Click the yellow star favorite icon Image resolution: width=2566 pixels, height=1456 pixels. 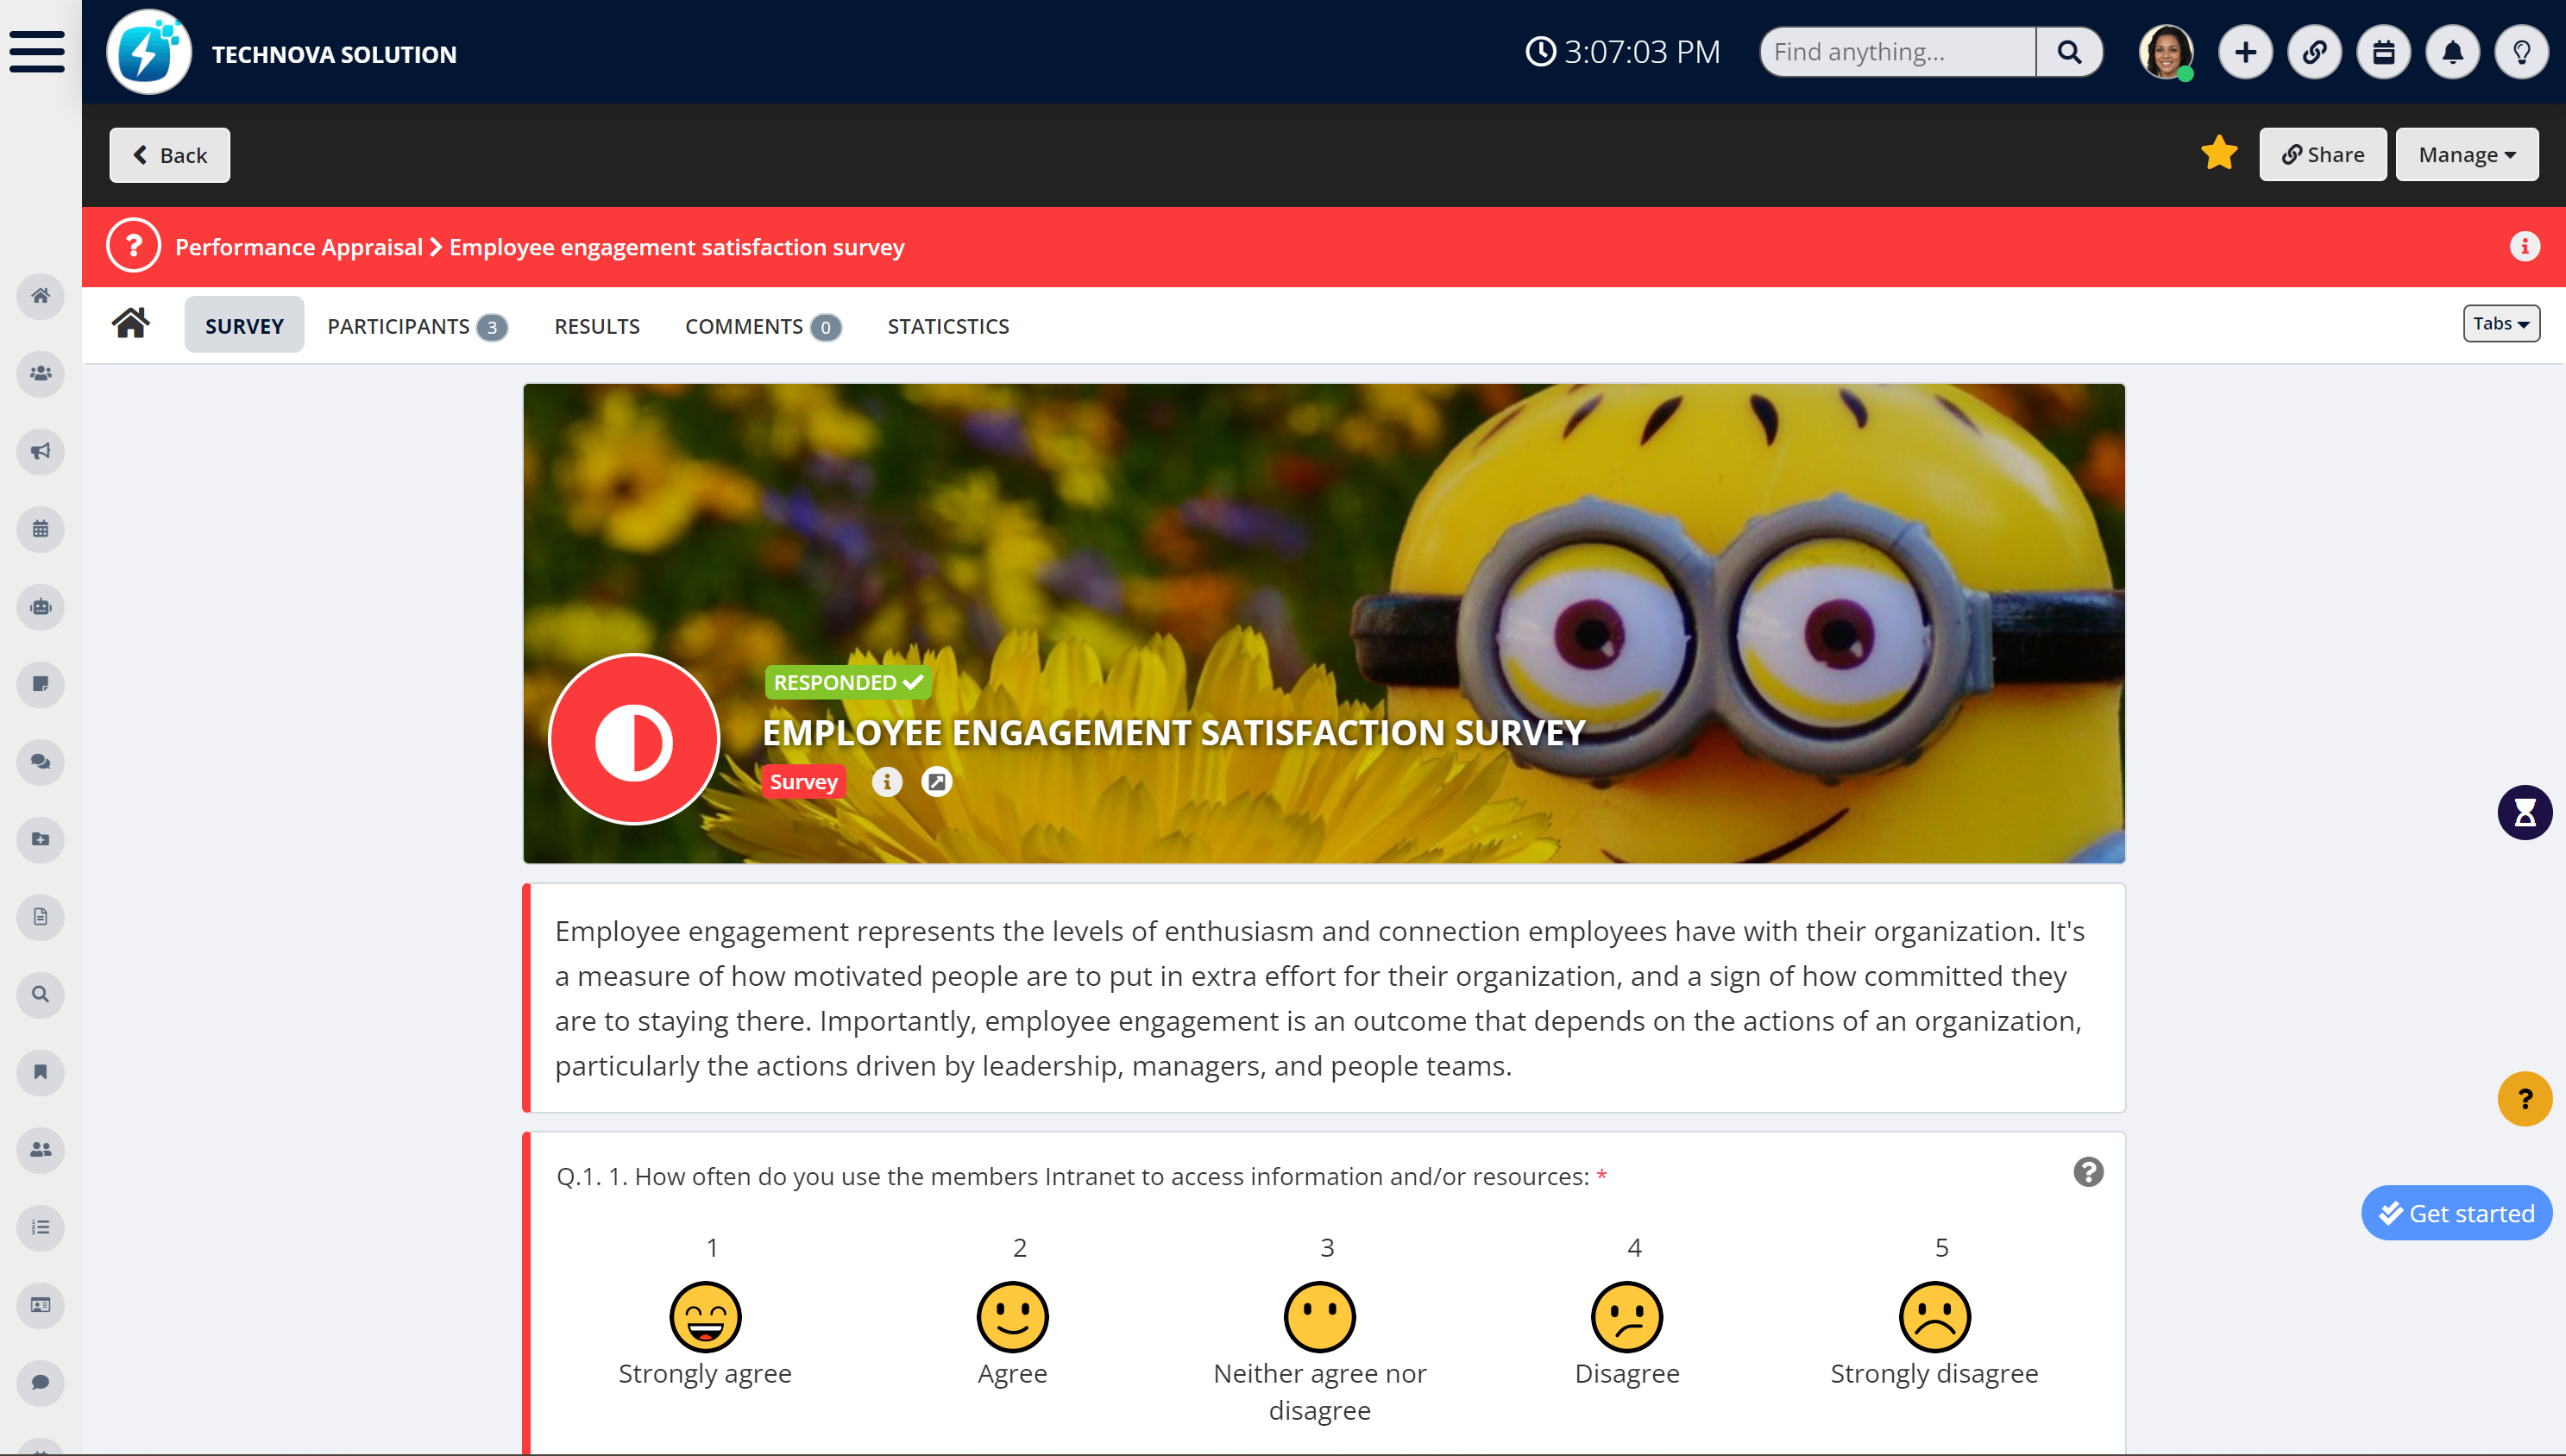2218,153
